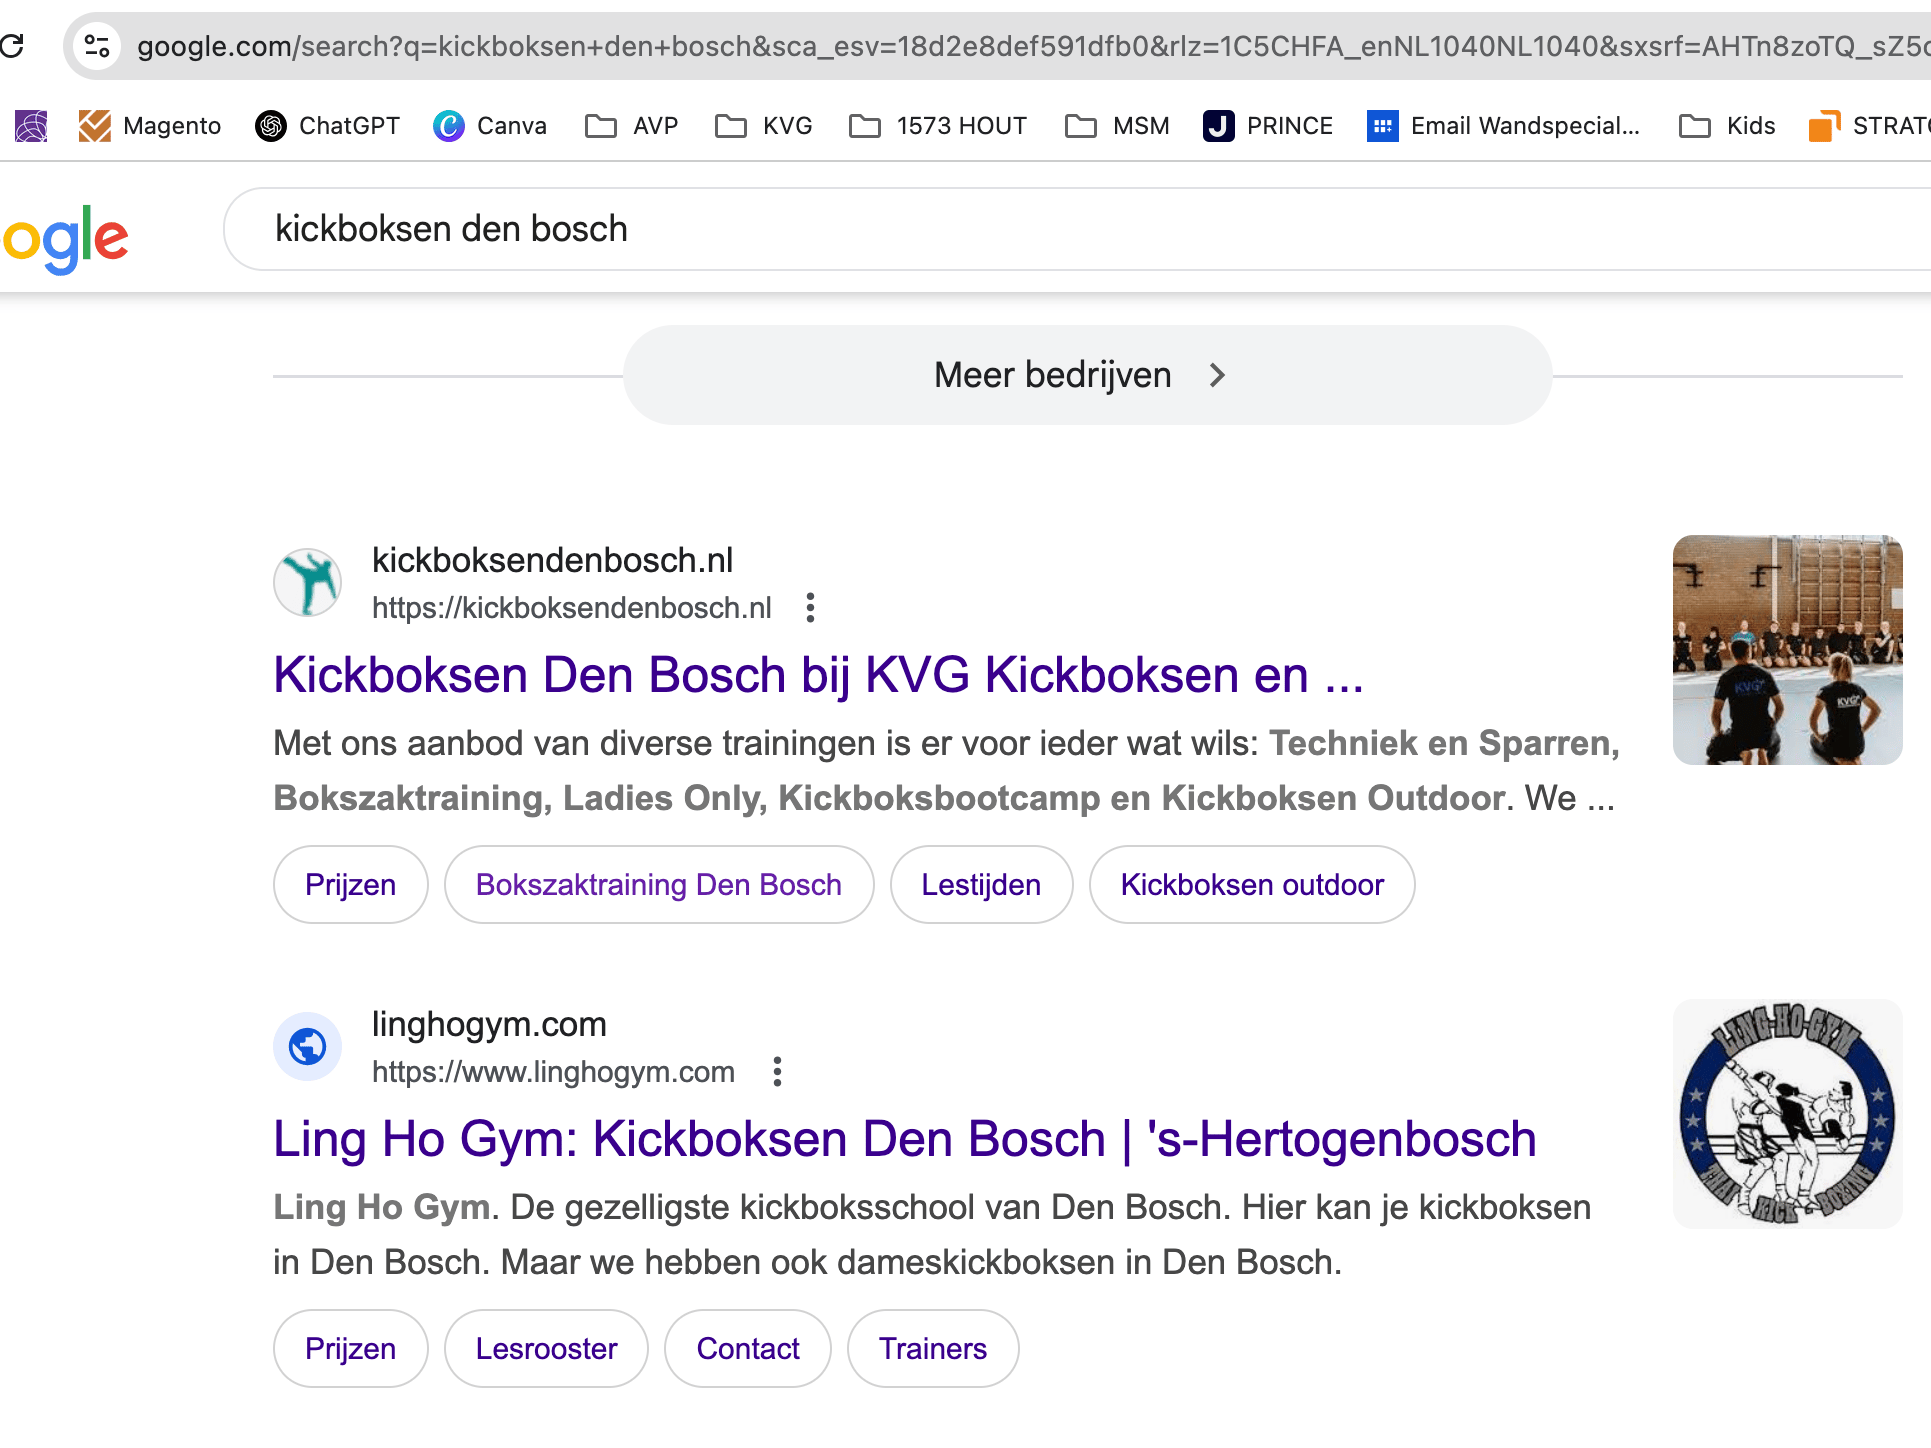The height and width of the screenshot is (1448, 1931).
Task: Expand more options for linghogym.com result
Action: [x=777, y=1072]
